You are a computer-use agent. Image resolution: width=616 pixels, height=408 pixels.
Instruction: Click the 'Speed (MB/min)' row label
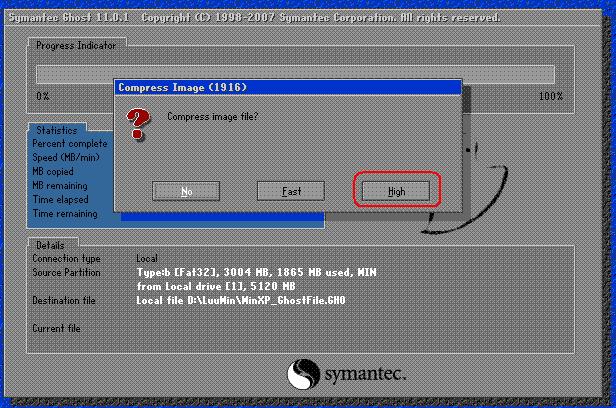point(66,157)
